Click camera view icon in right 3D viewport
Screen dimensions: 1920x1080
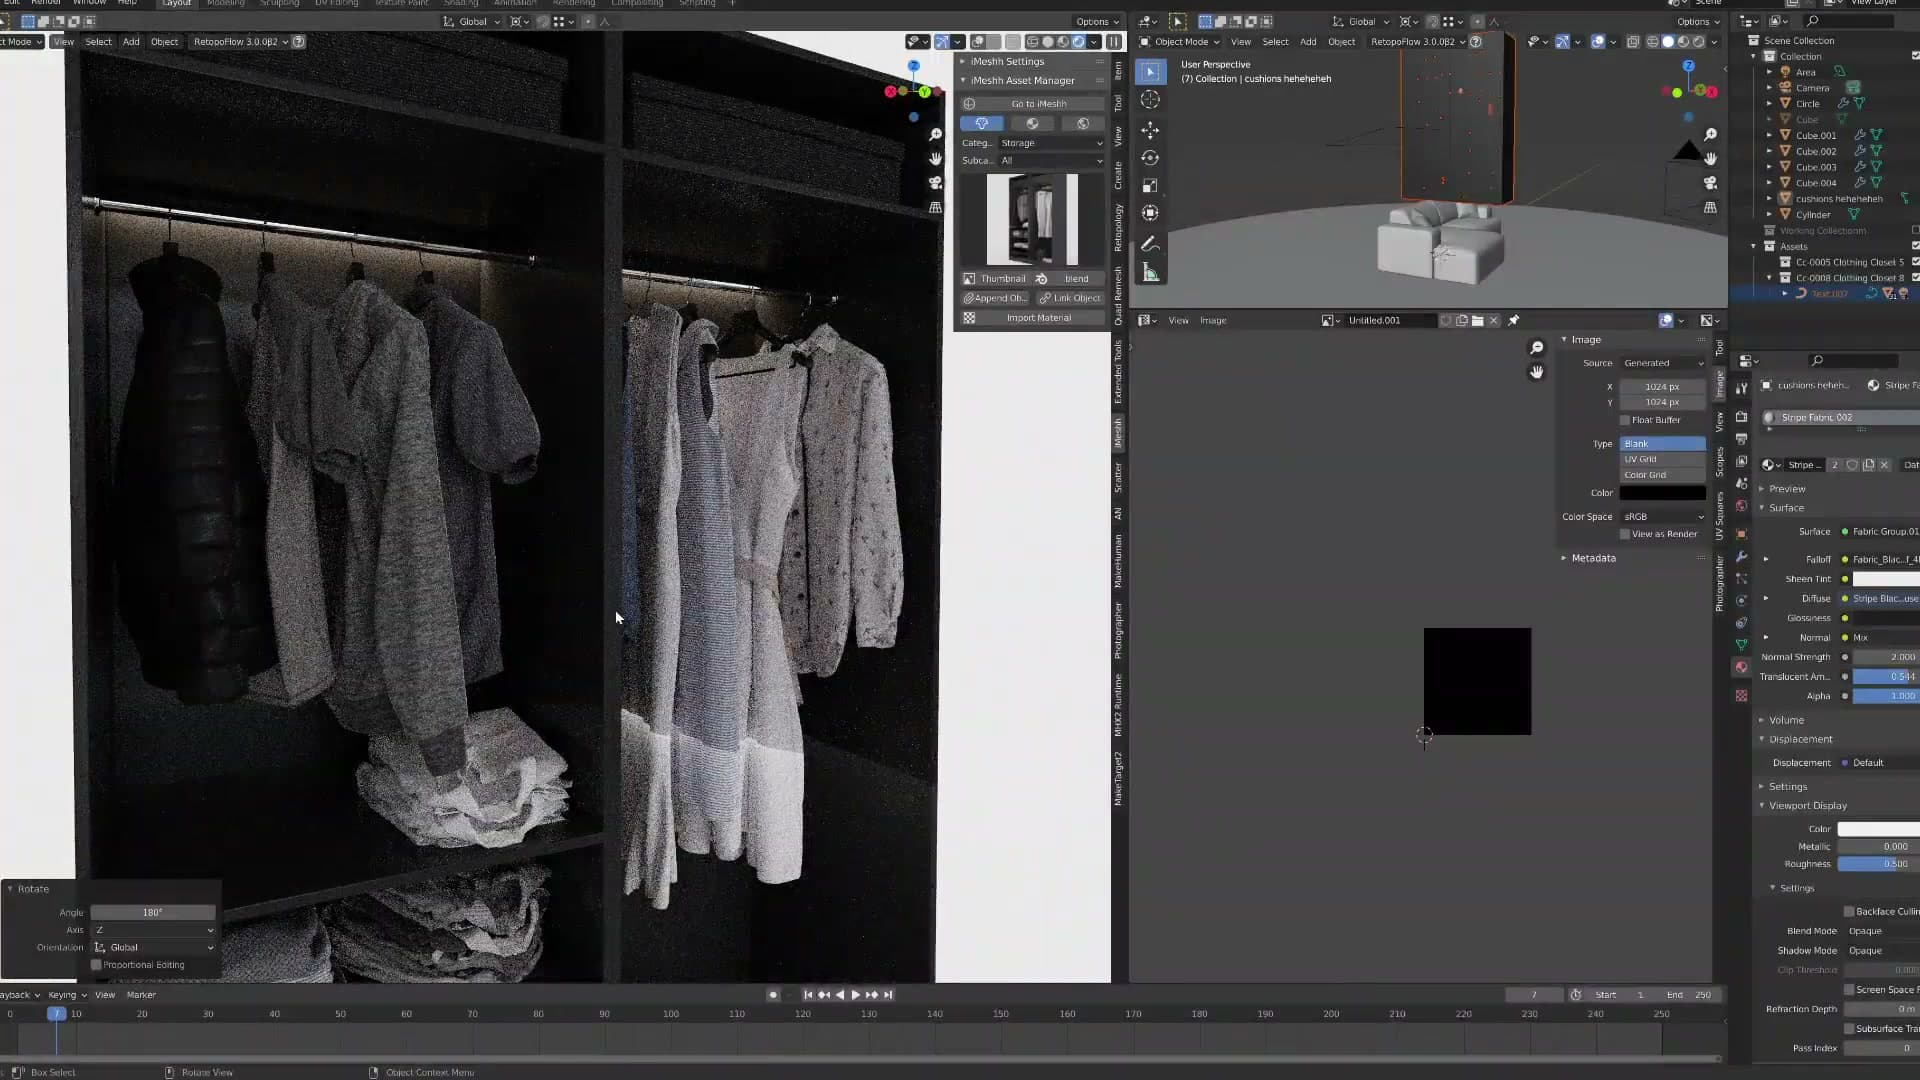coord(1710,183)
